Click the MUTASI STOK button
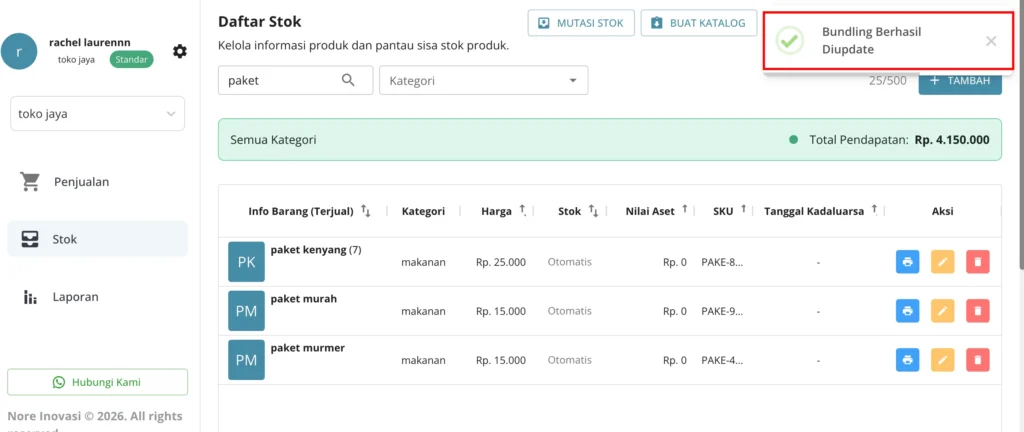1024x432 pixels. (x=581, y=23)
